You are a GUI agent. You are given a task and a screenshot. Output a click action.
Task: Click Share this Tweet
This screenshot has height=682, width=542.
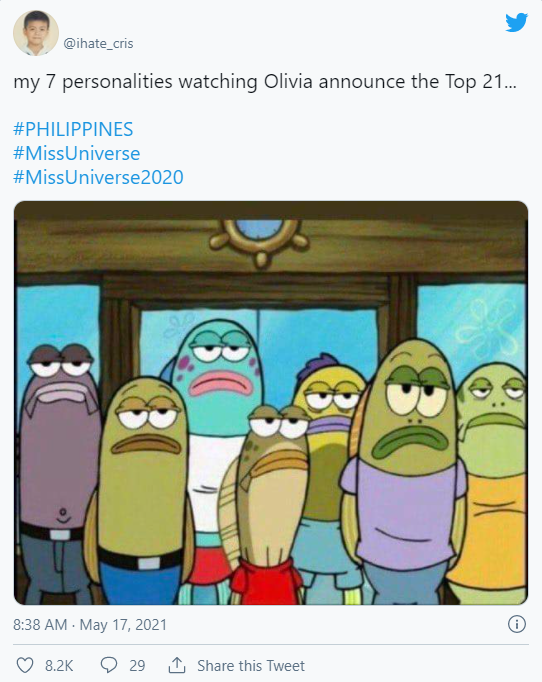(x=251, y=665)
